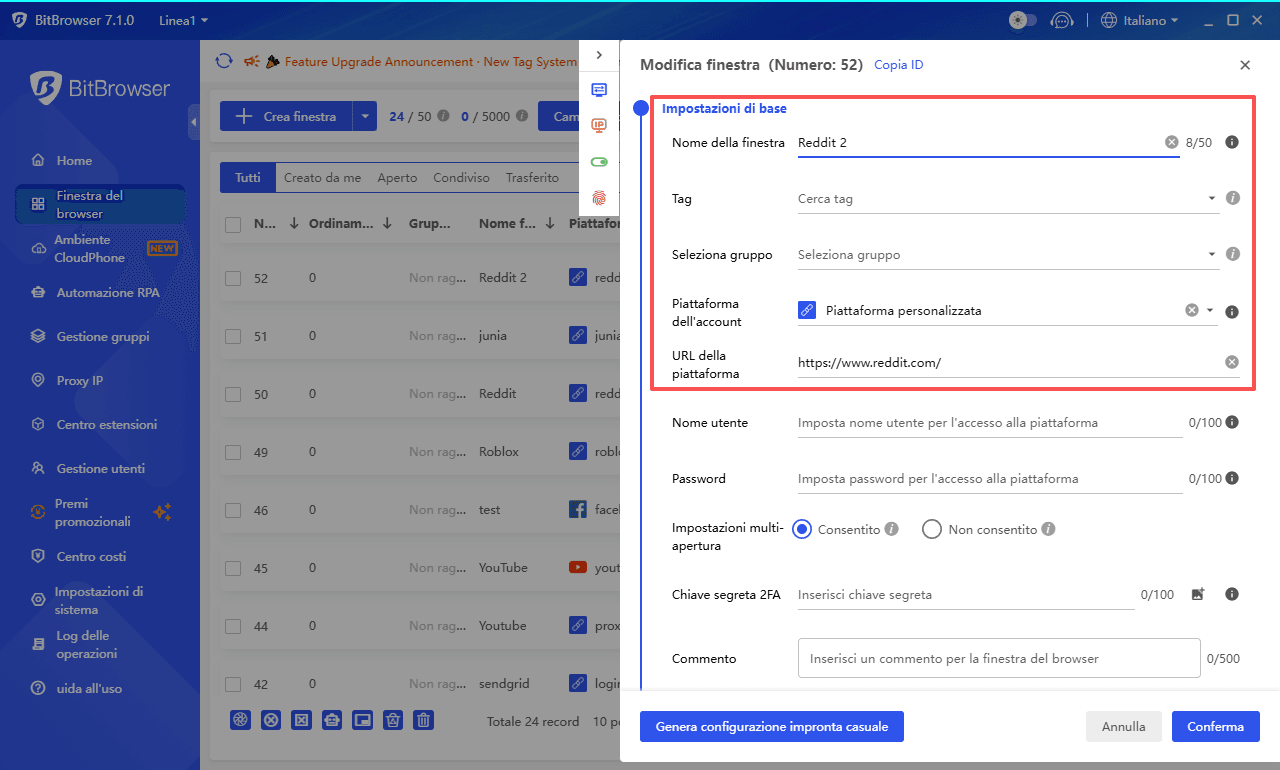Select the Non consentito radio button
This screenshot has height=770, width=1280.
(932, 529)
